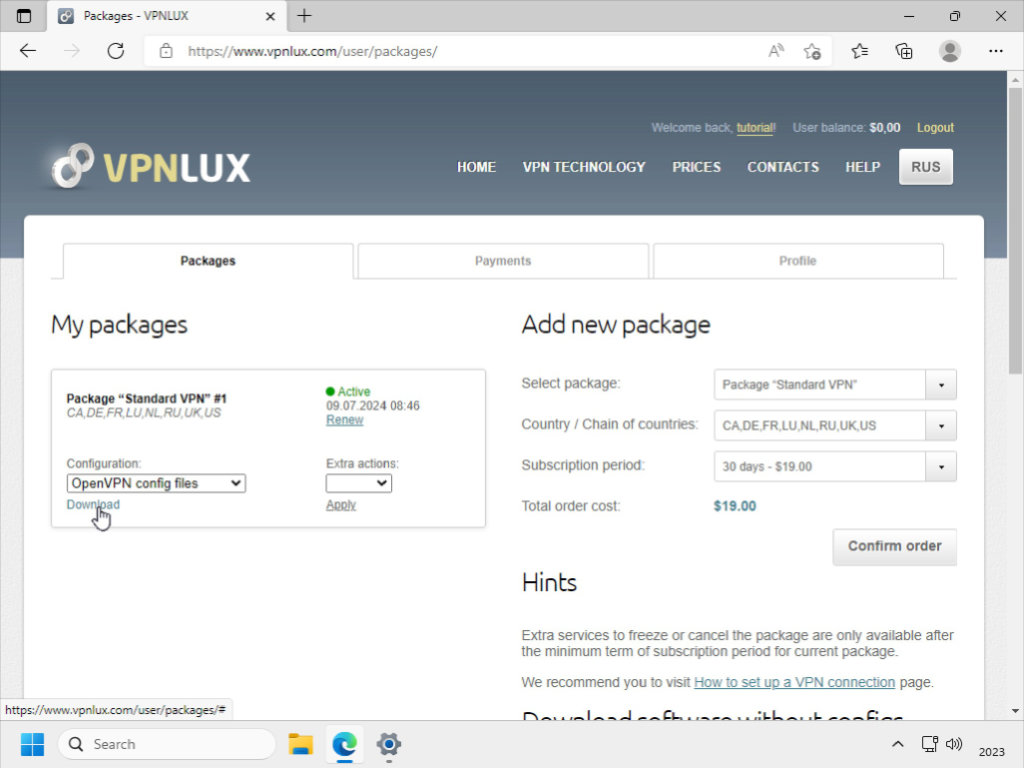Open the Collections icon
This screenshot has height=768, width=1024.
pyautogui.click(x=904, y=51)
